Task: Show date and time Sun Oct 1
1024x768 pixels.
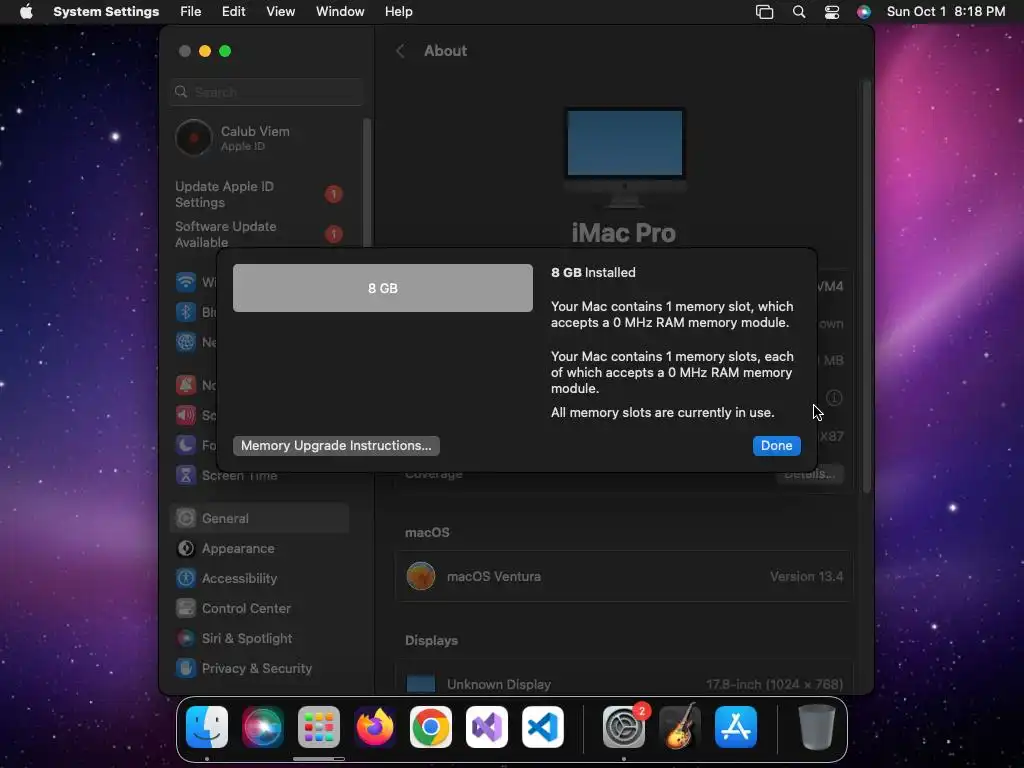Action: click(946, 12)
